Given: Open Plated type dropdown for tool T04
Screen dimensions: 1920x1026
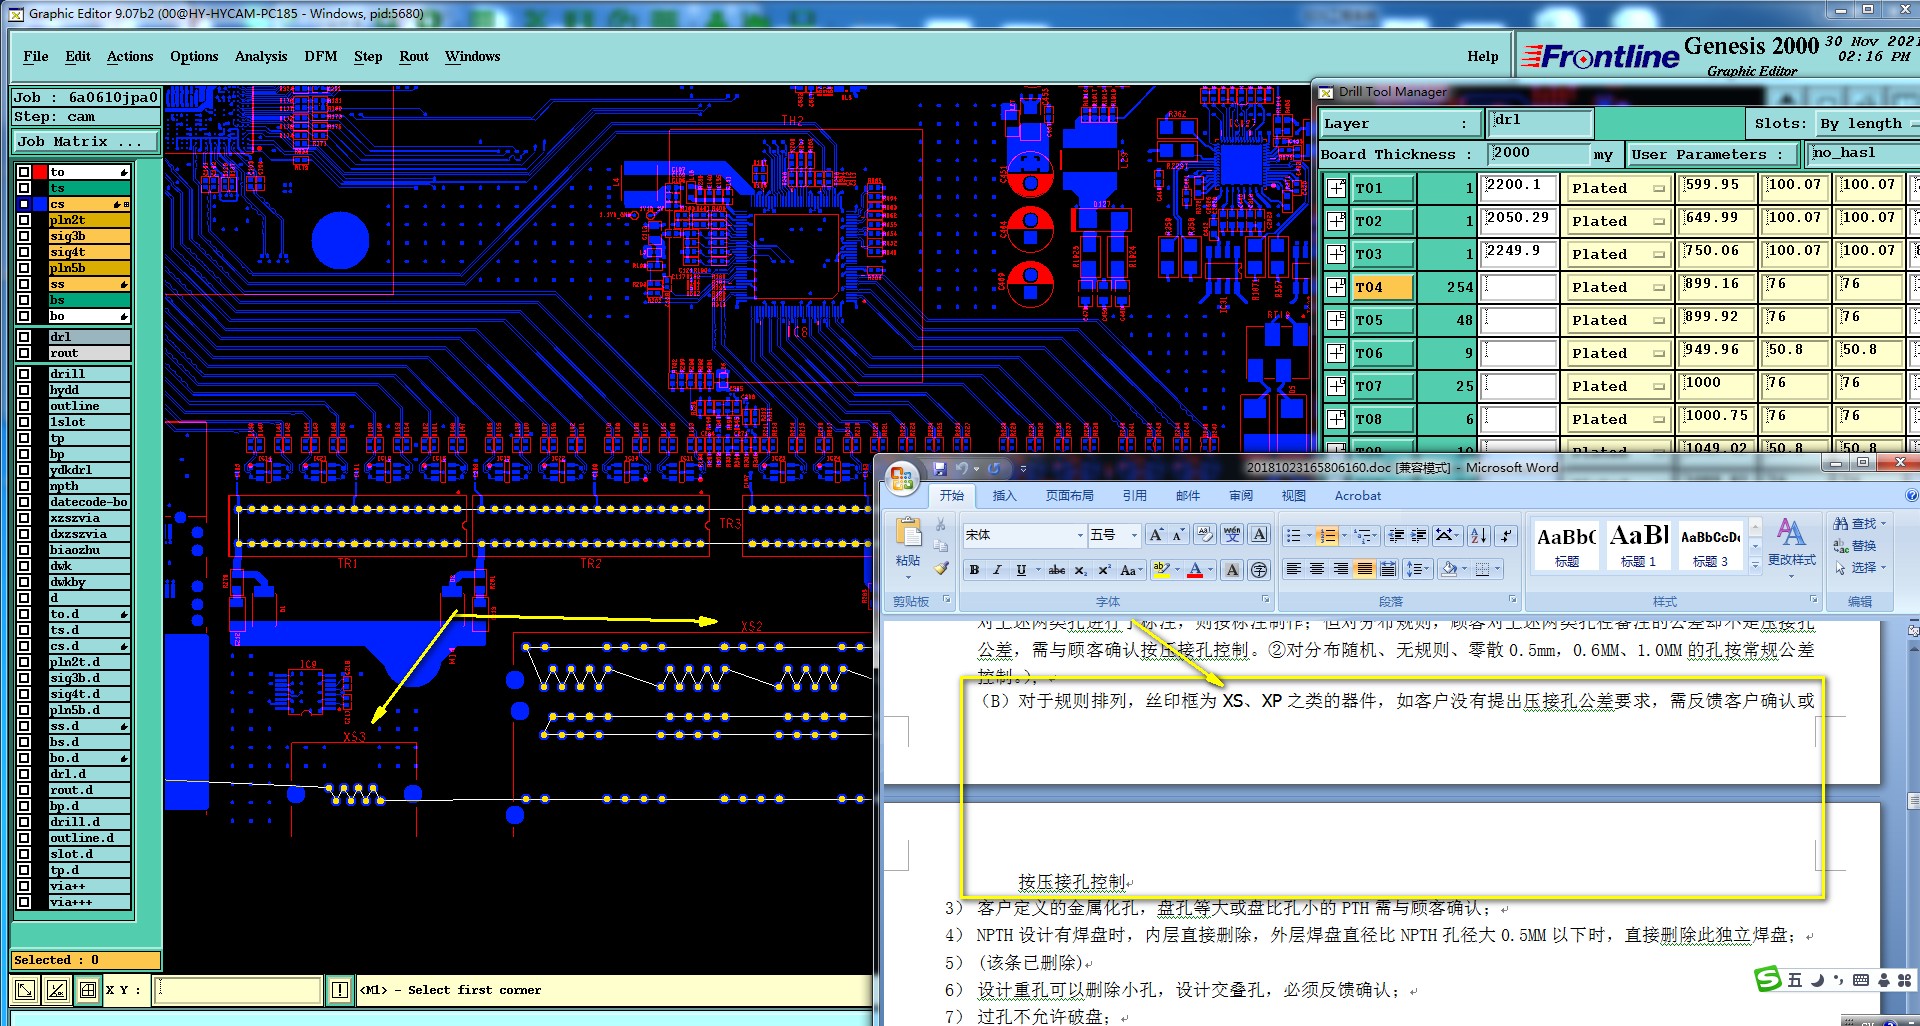Looking at the screenshot, I should pyautogui.click(x=1618, y=287).
